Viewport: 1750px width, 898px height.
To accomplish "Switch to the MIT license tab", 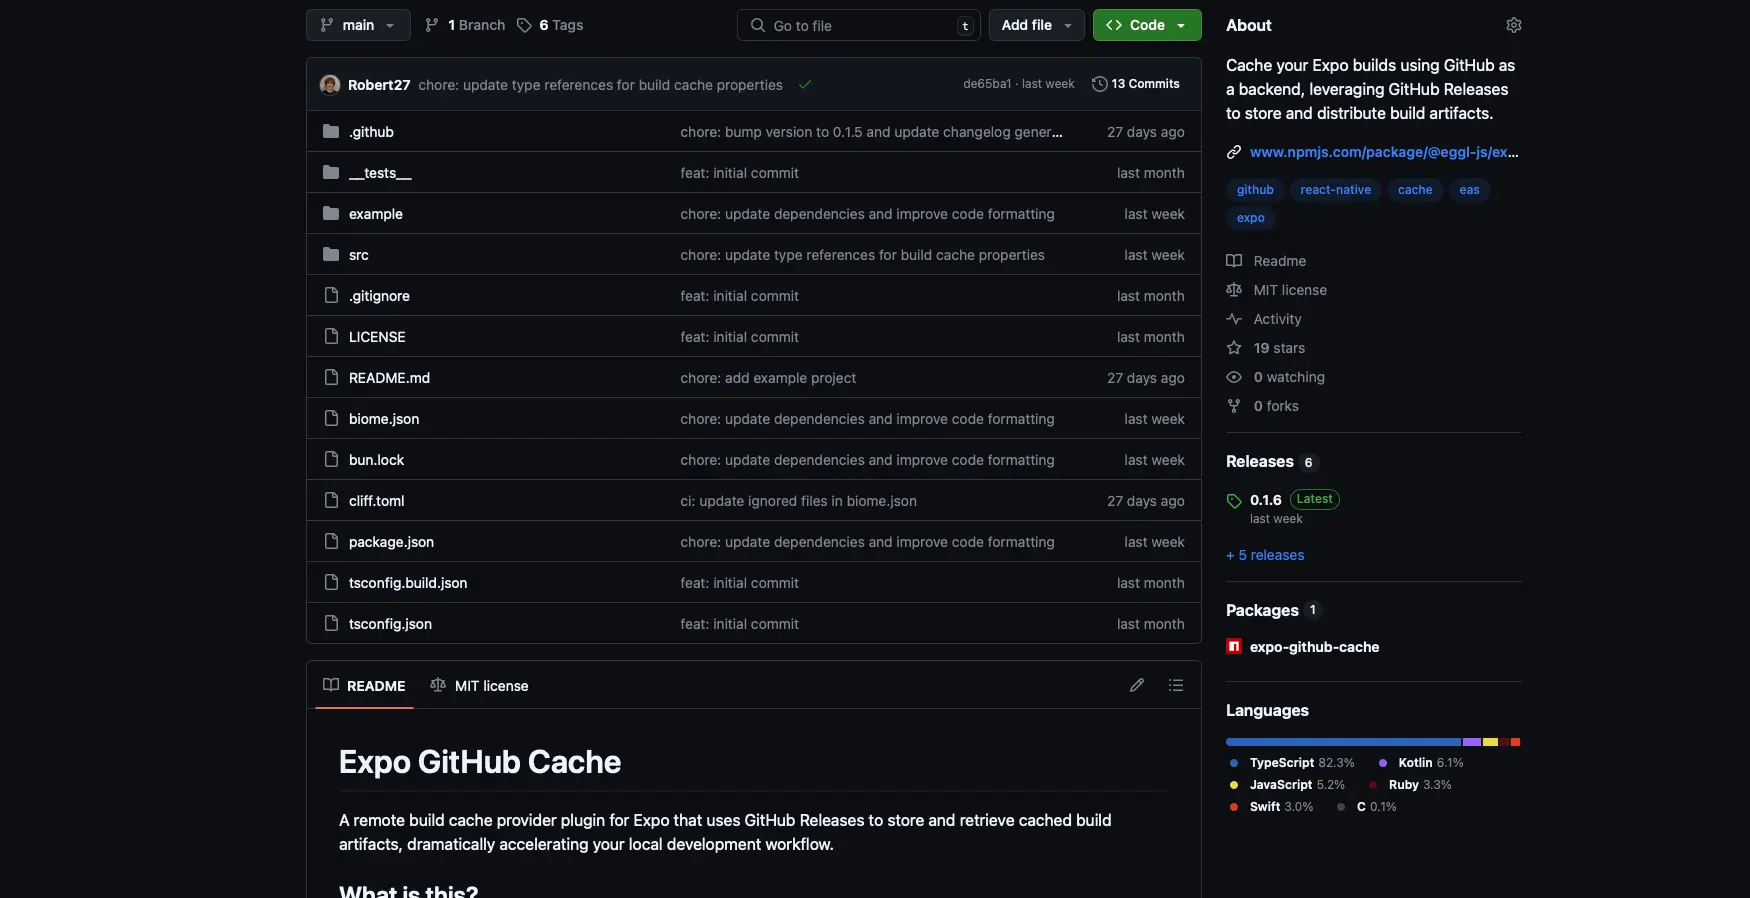I will pyautogui.click(x=479, y=685).
